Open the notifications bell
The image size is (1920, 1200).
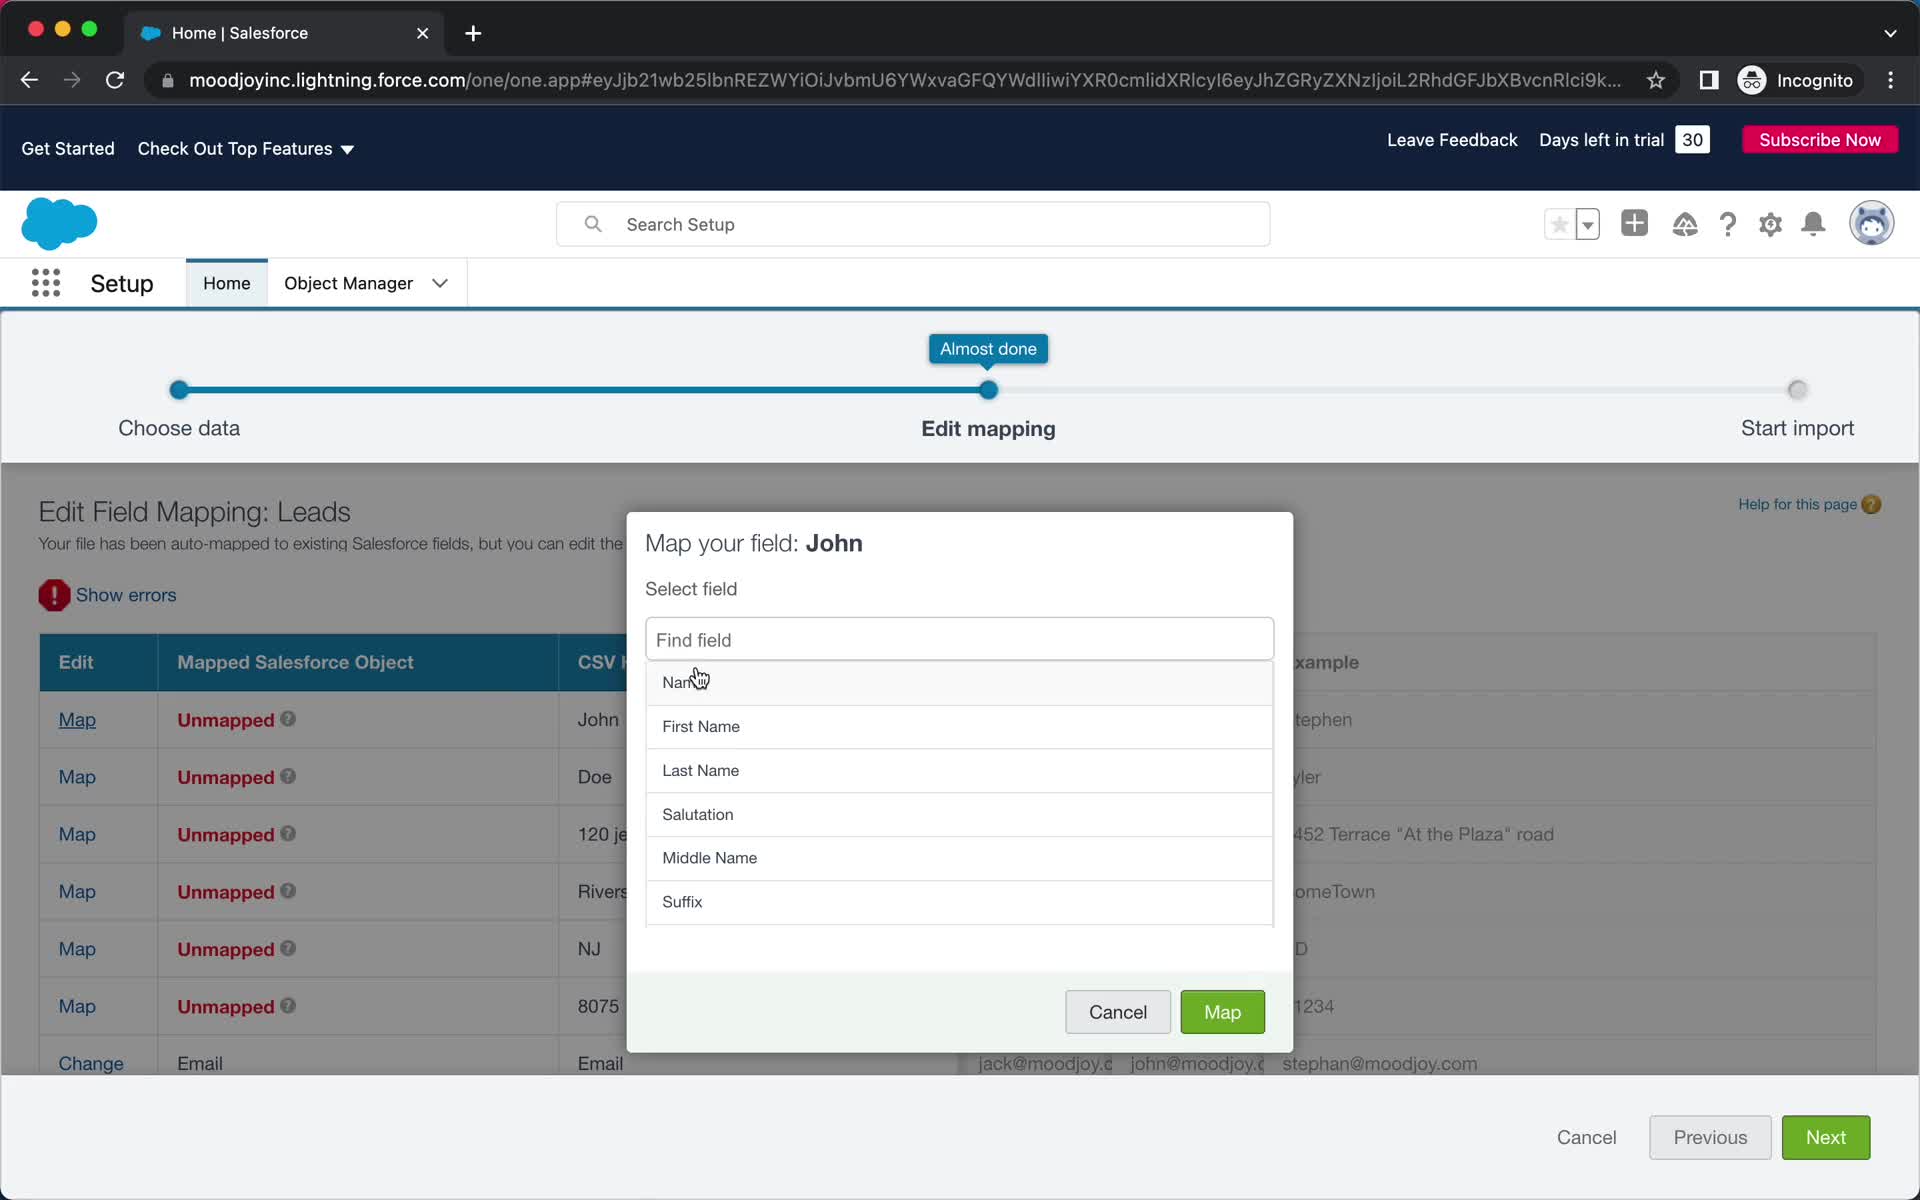pos(1813,224)
